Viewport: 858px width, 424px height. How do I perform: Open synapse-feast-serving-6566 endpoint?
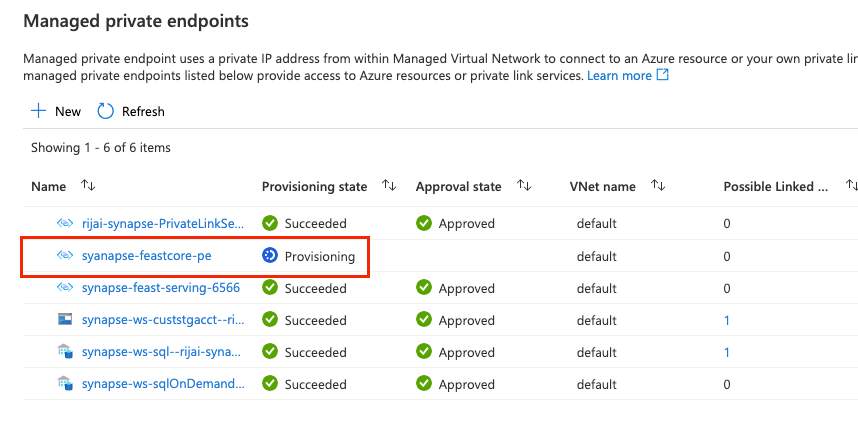[x=161, y=288]
